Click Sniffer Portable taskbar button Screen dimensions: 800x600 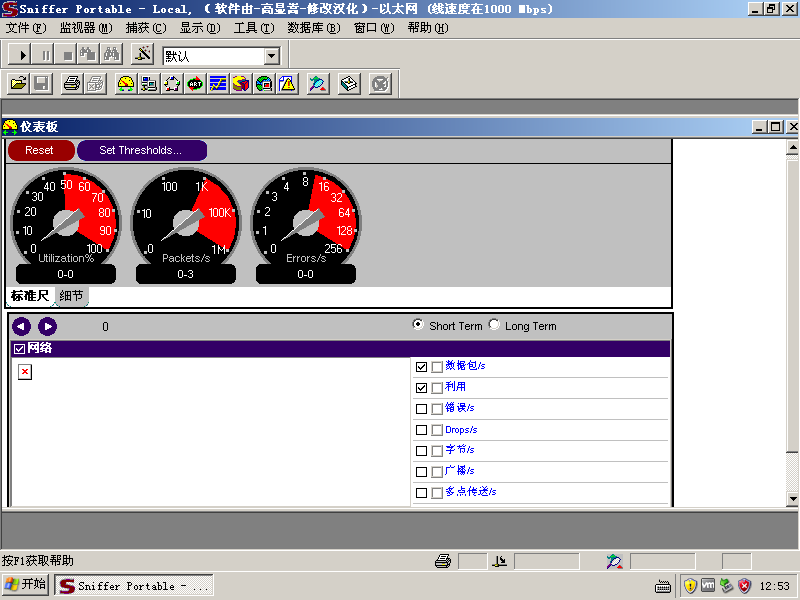point(134,586)
